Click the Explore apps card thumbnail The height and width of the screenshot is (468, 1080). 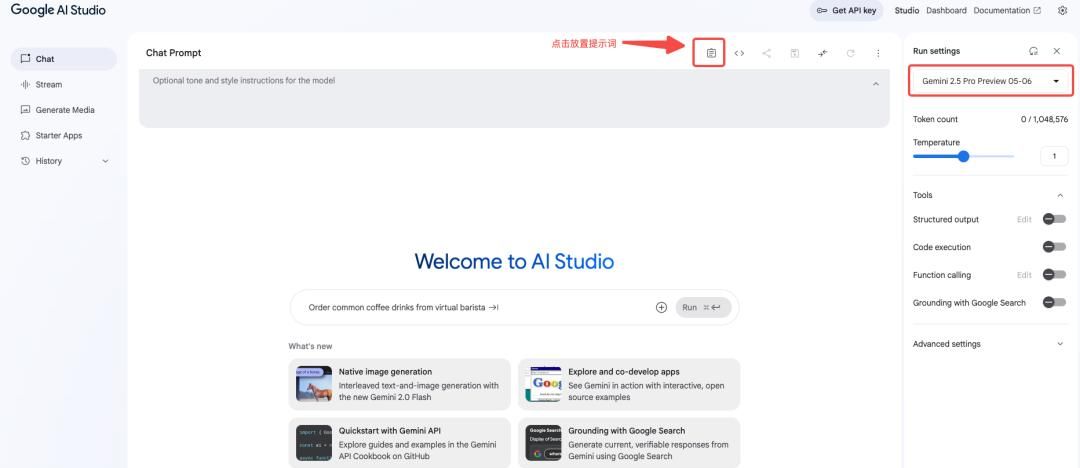point(543,384)
